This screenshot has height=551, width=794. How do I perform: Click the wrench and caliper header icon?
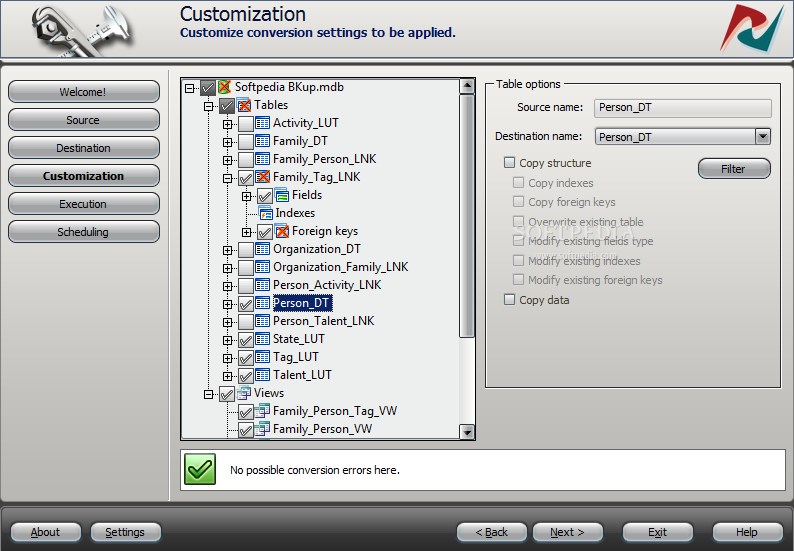tap(82, 30)
